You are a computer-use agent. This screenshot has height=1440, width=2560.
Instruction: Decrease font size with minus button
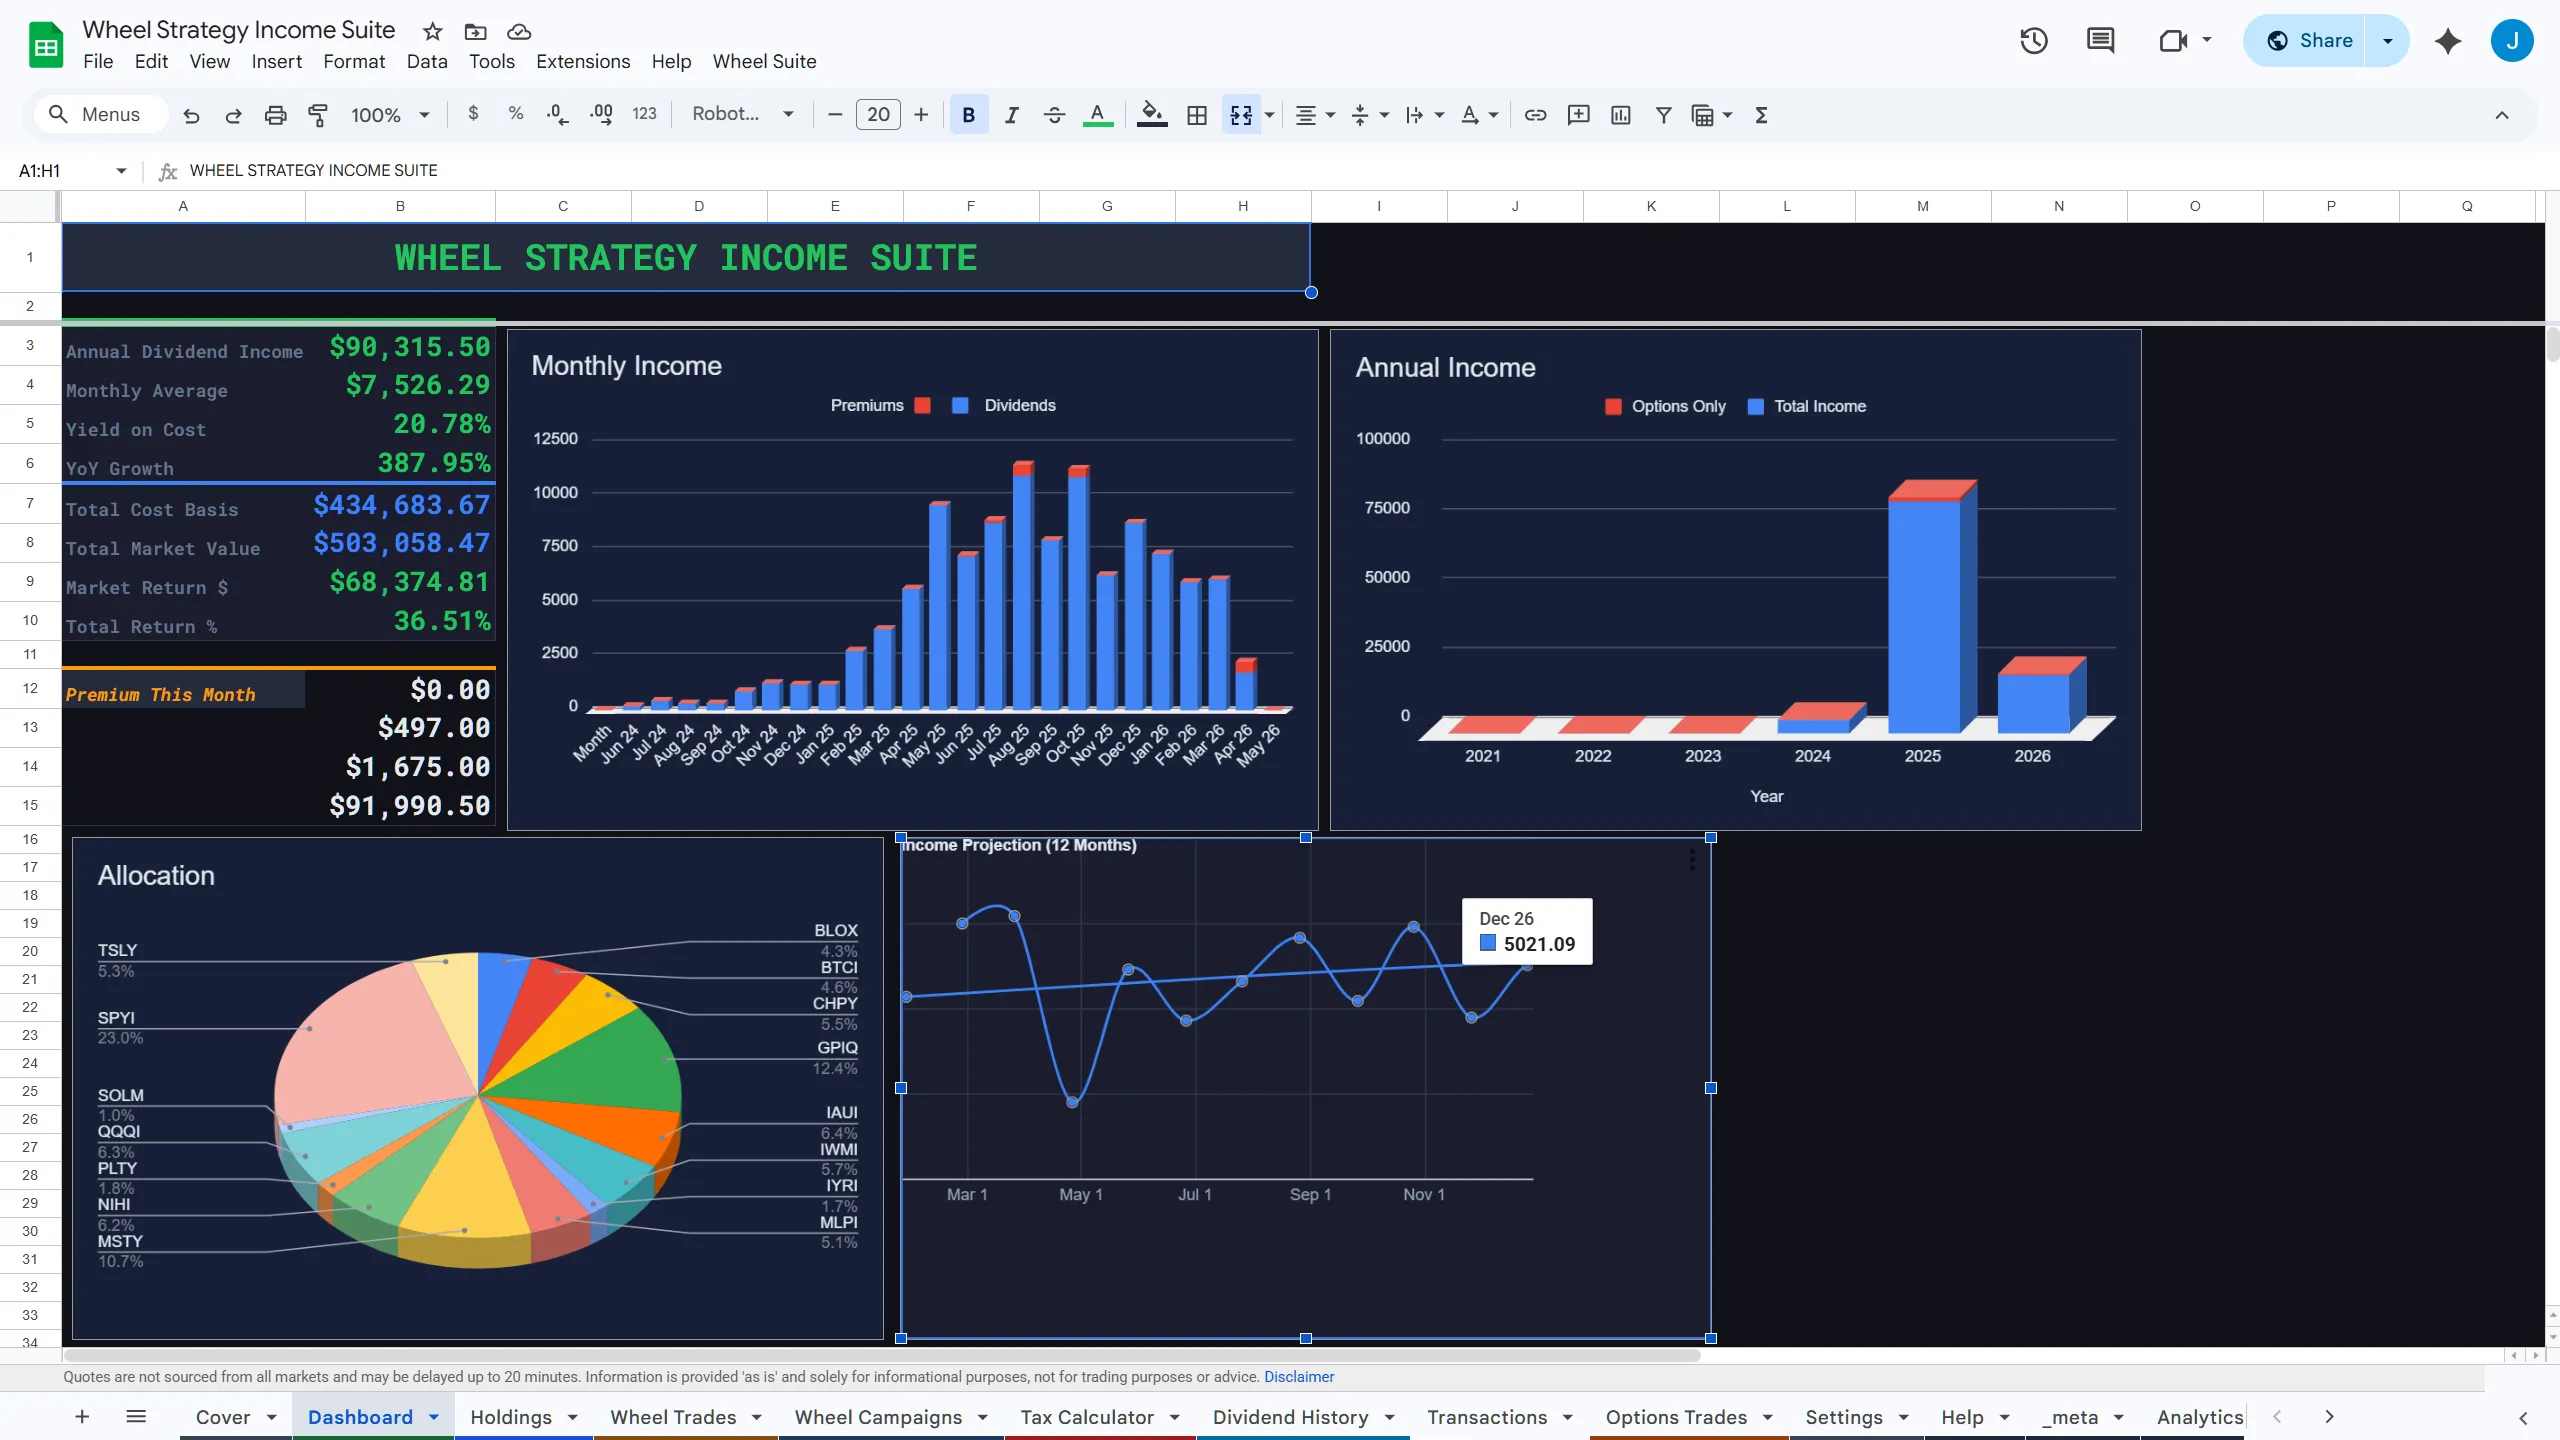point(835,115)
